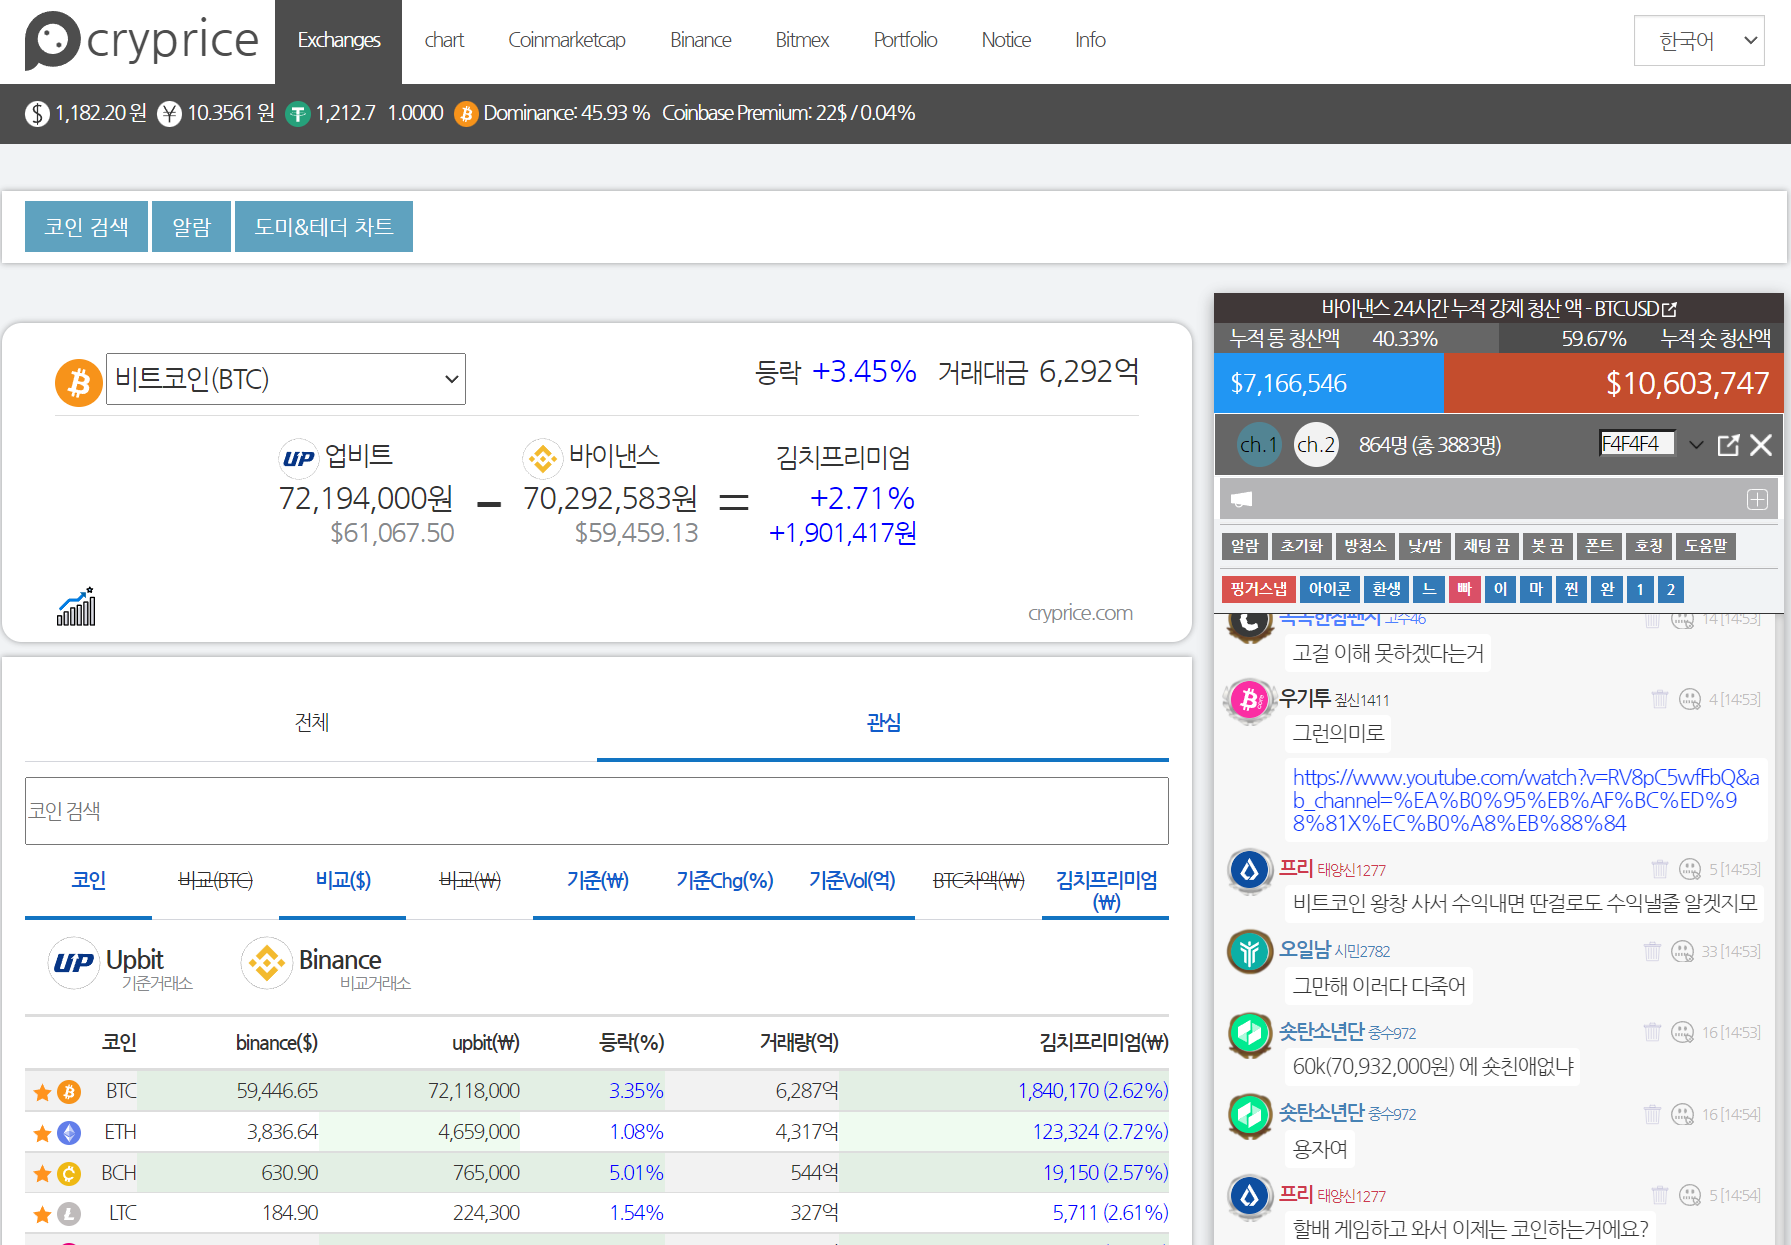Click ETH coin icon in table row
Image resolution: width=1791 pixels, height=1245 pixels.
coord(69,1133)
